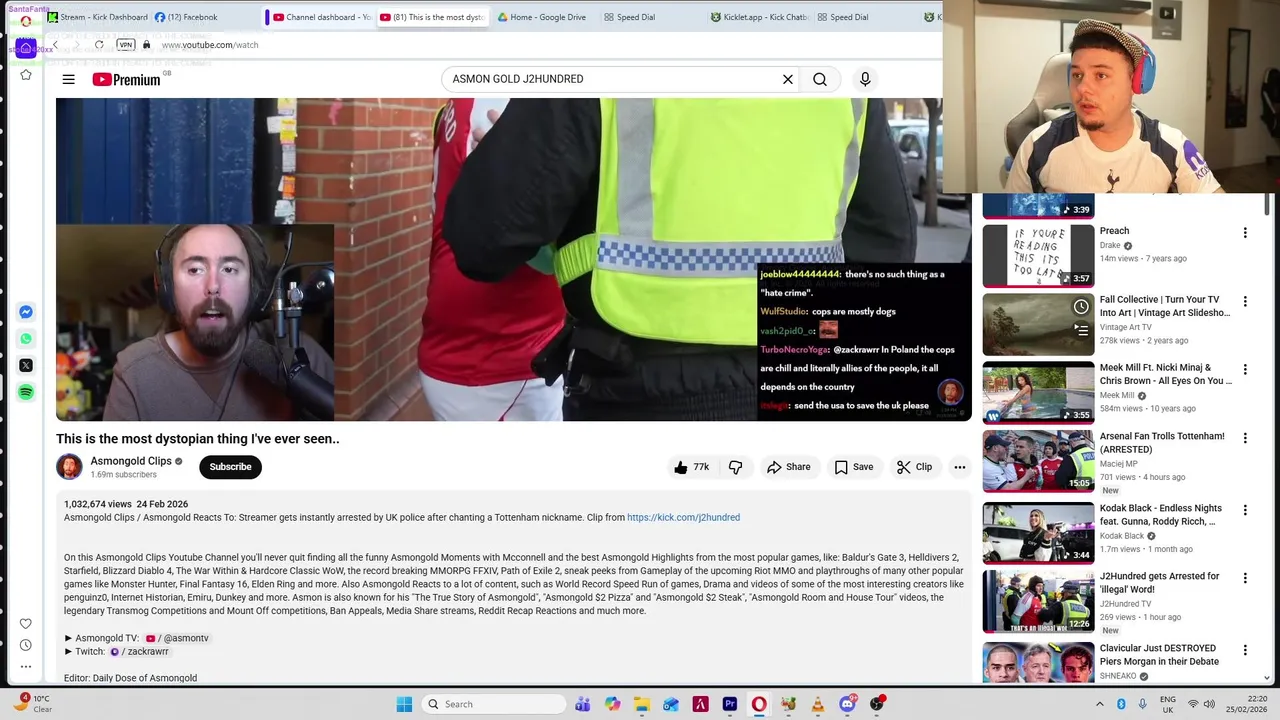
Task: Clear the search query with X
Action: tap(787, 79)
